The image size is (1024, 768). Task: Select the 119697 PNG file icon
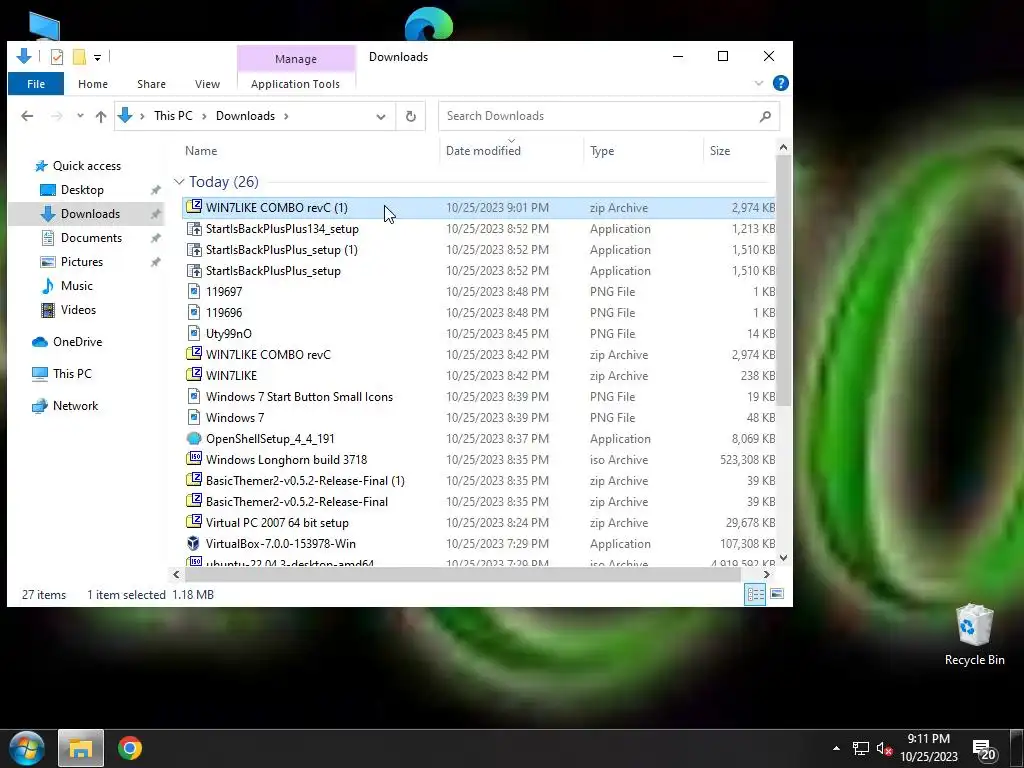[194, 291]
